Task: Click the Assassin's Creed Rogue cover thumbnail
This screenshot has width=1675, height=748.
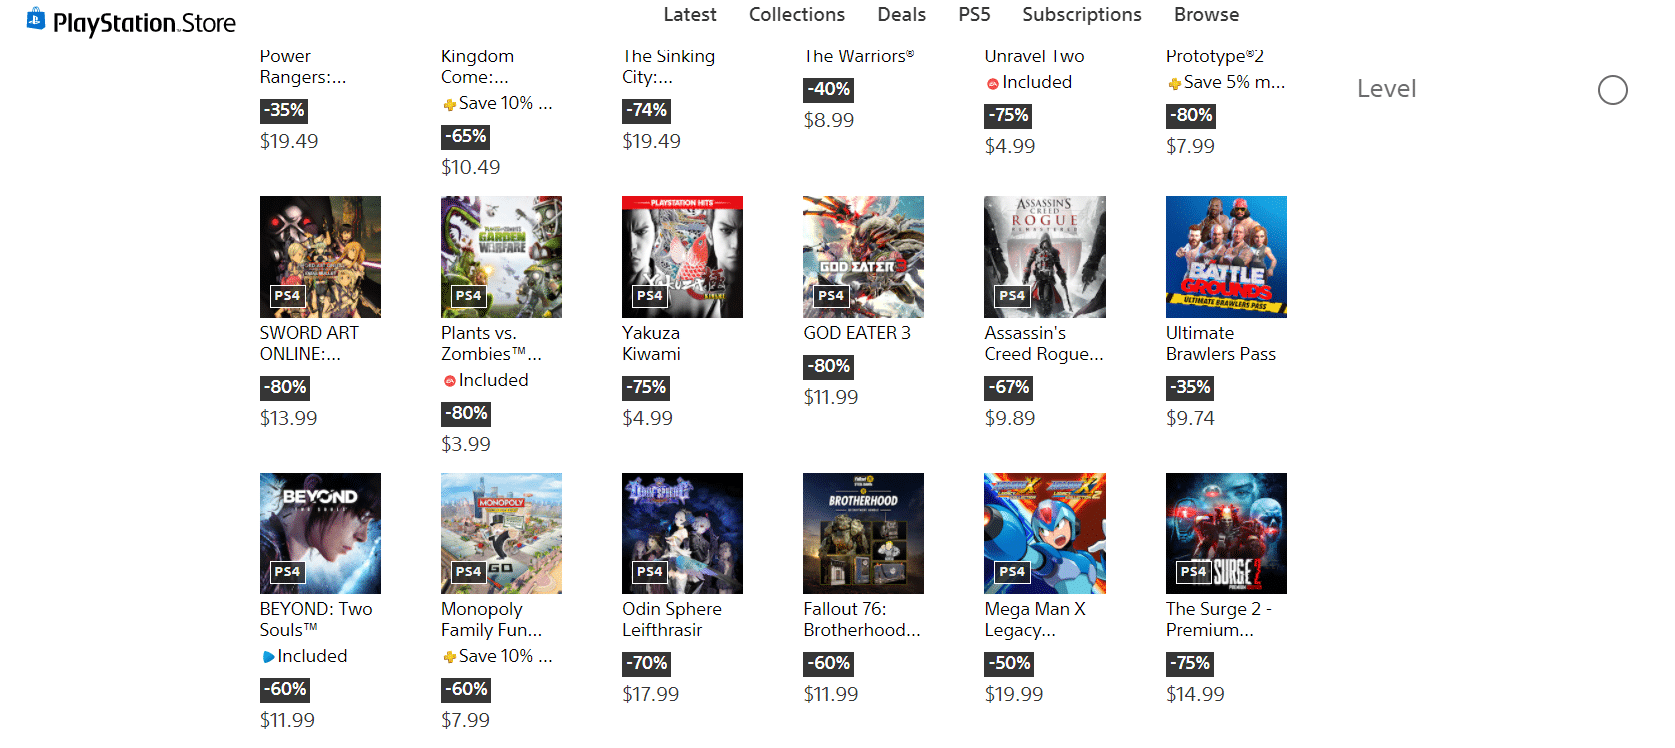Action: pos(1045,256)
